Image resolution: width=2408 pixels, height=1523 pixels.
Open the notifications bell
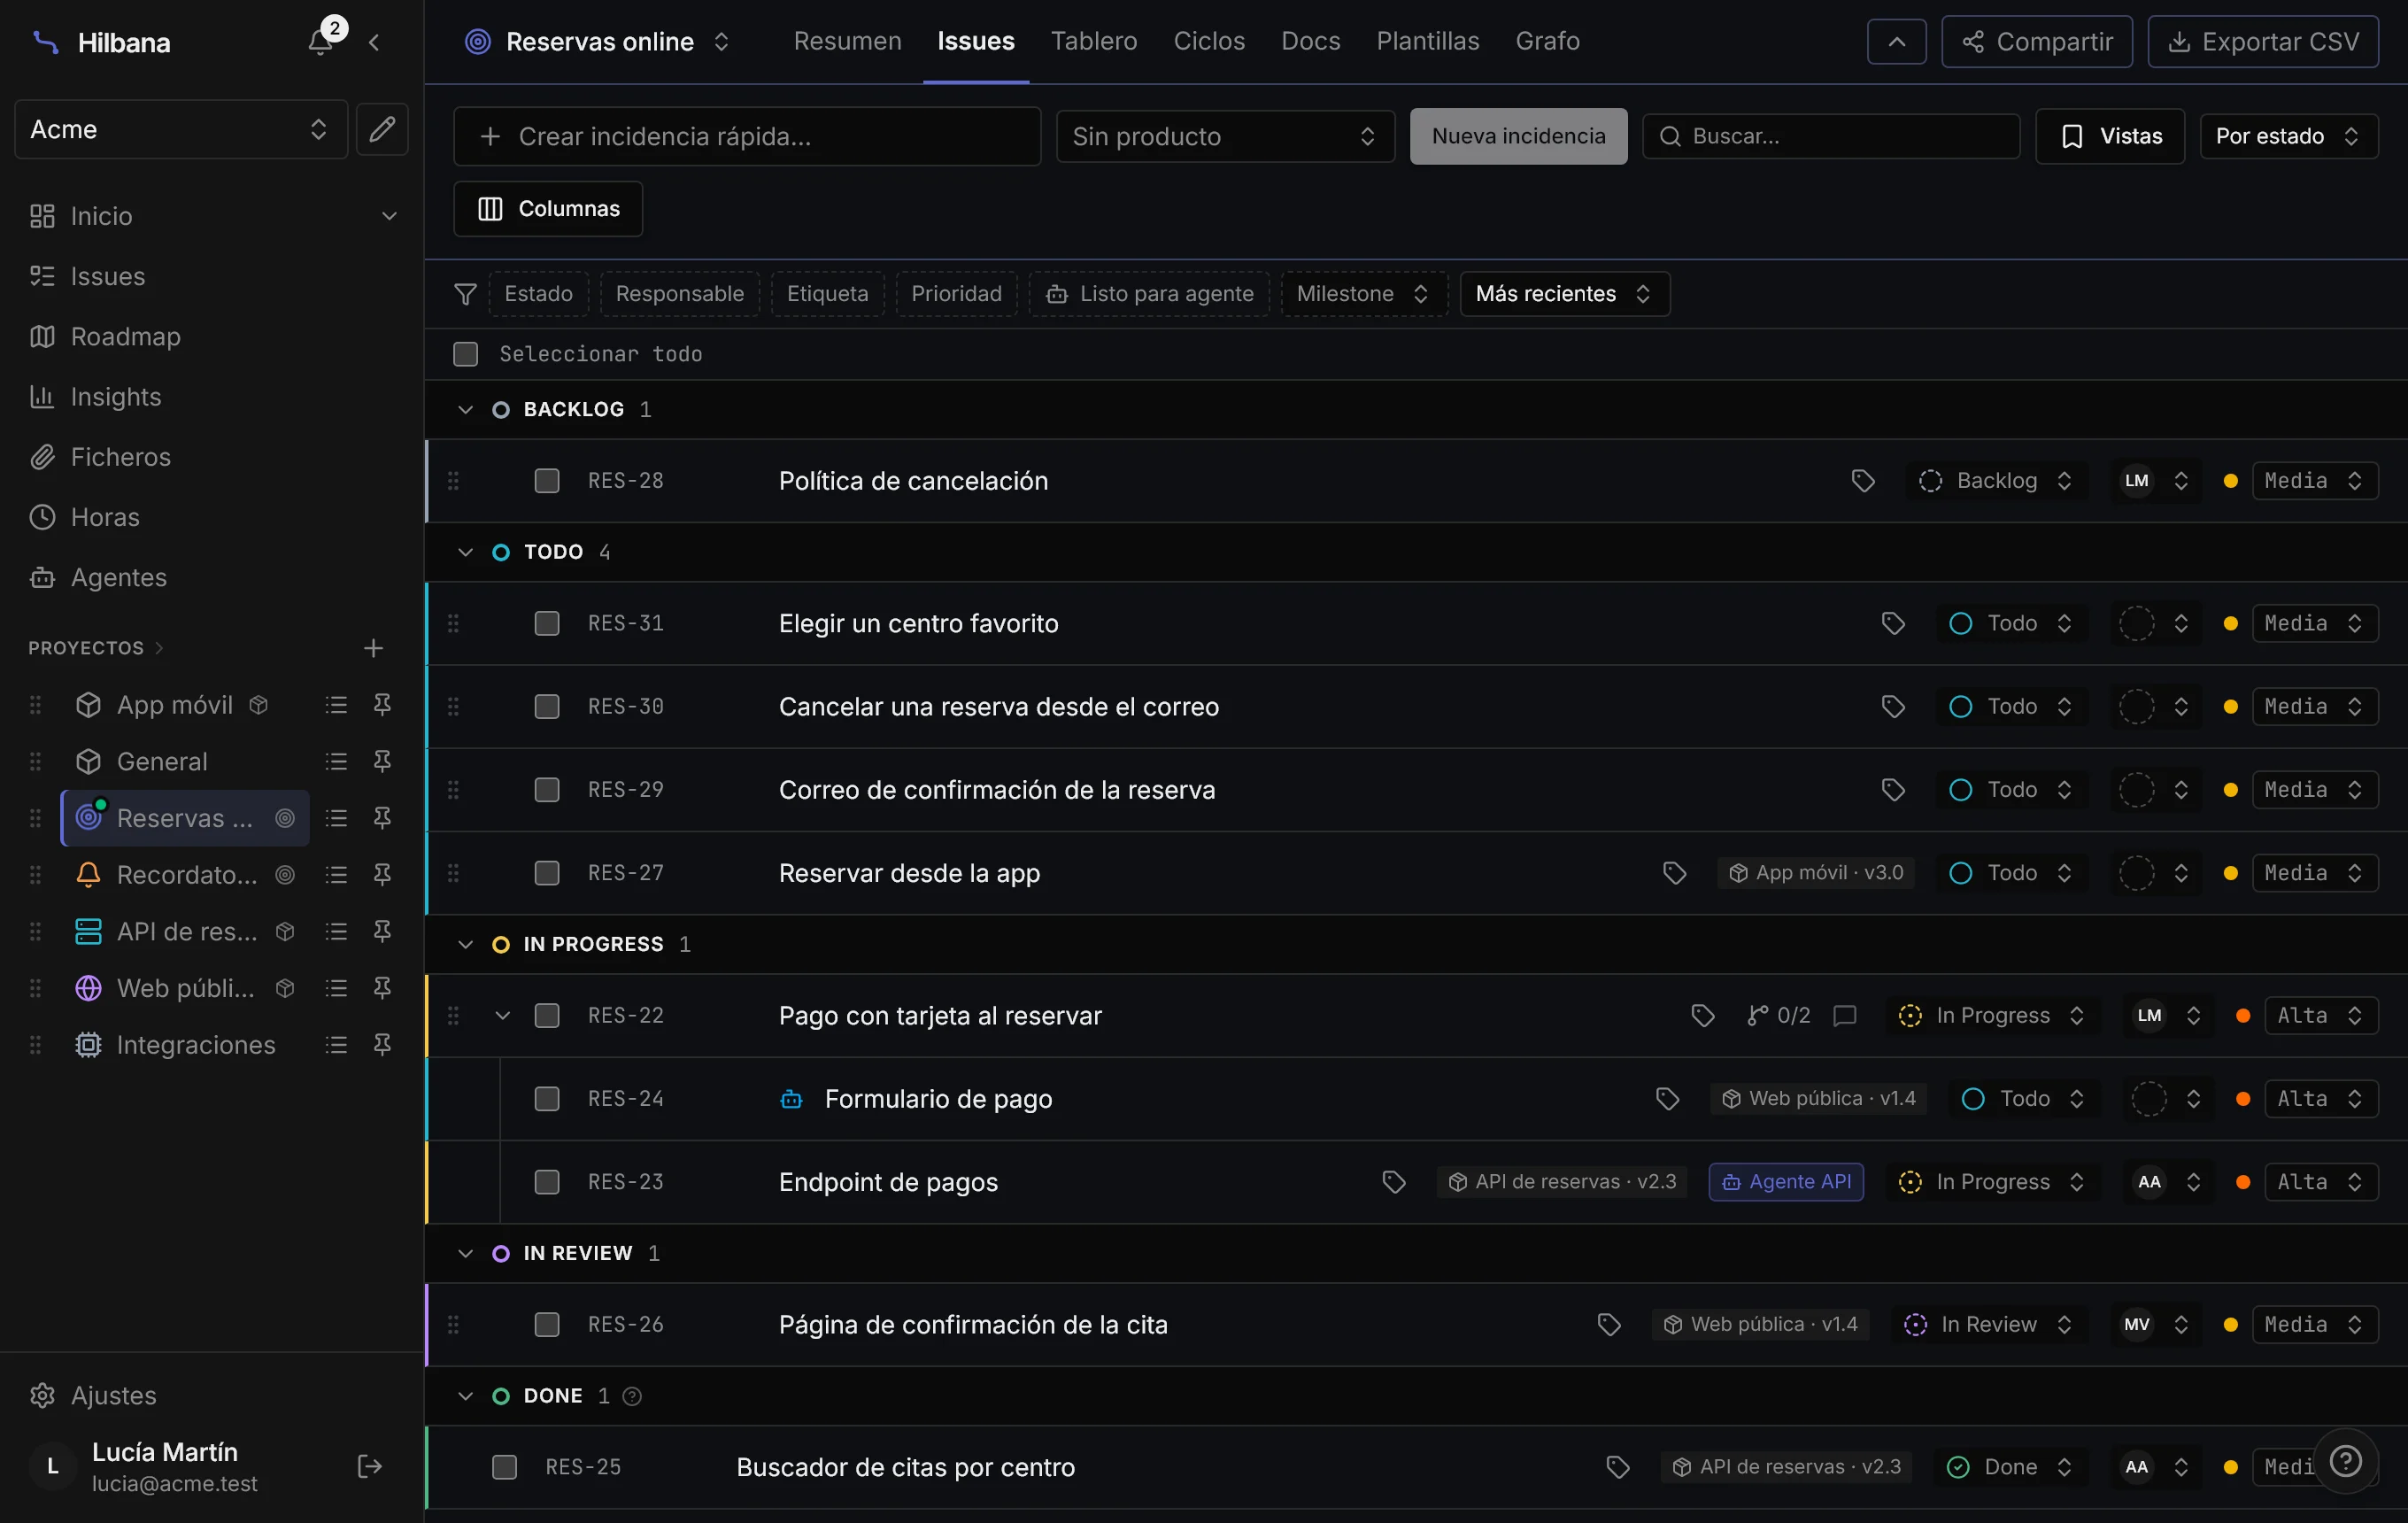321,41
